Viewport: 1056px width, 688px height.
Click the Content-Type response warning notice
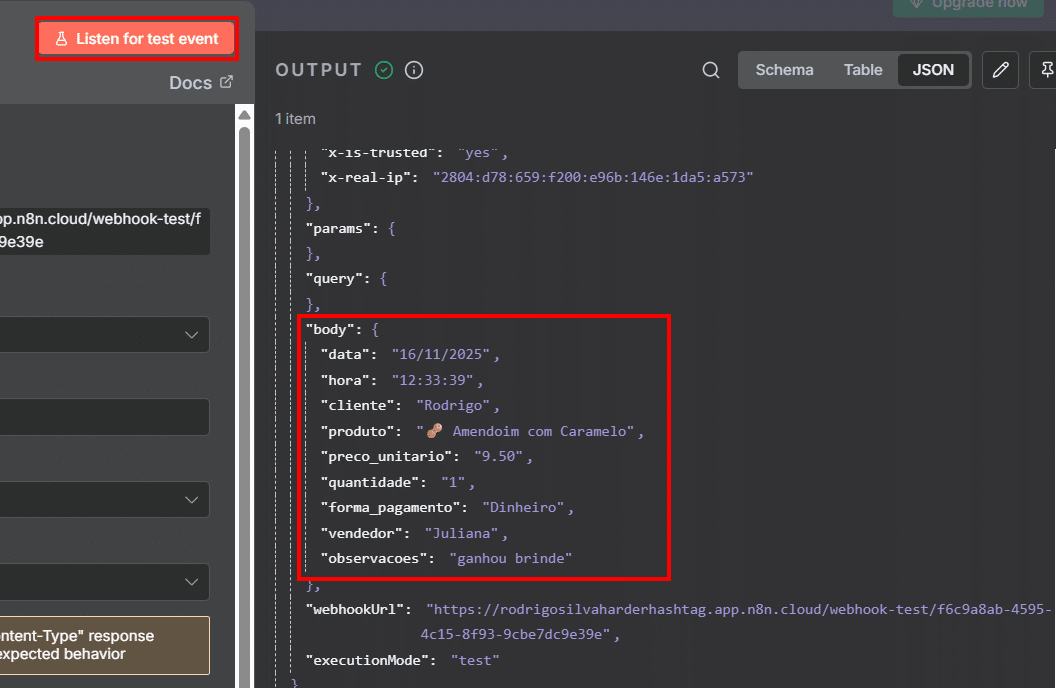[x=104, y=645]
